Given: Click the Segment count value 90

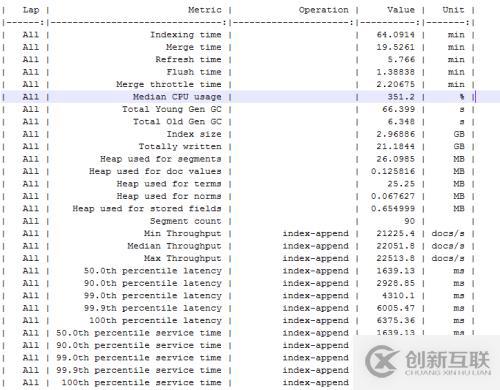Looking at the screenshot, I should pos(409,221).
